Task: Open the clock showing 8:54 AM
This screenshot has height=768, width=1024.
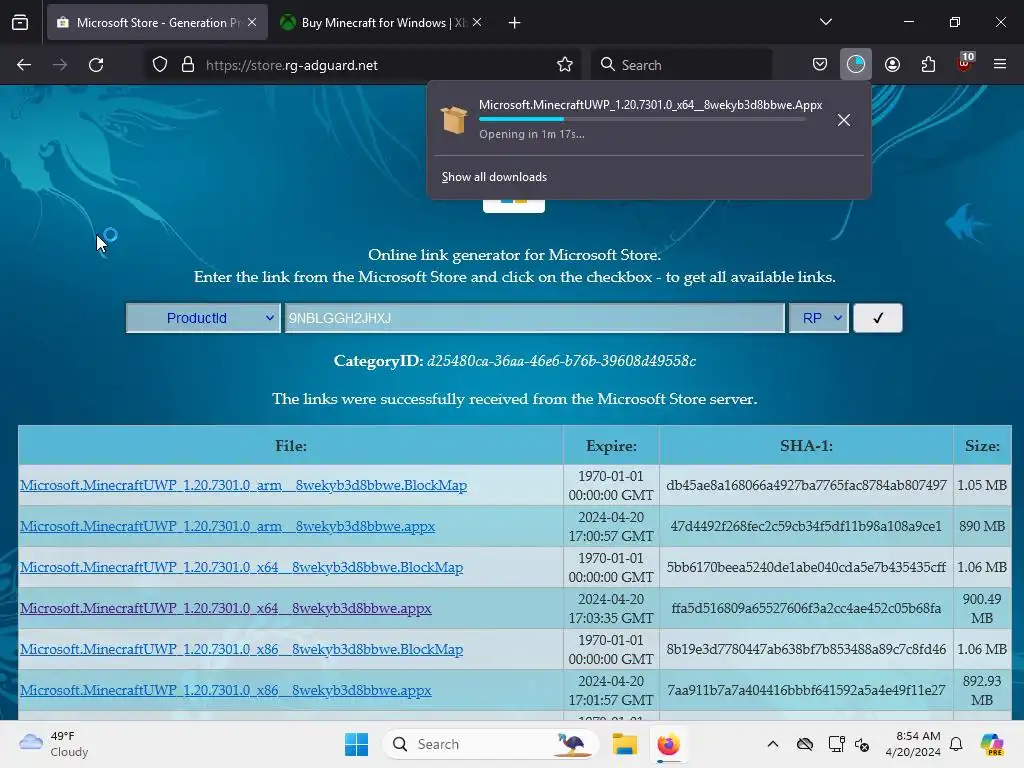Action: click(x=913, y=744)
